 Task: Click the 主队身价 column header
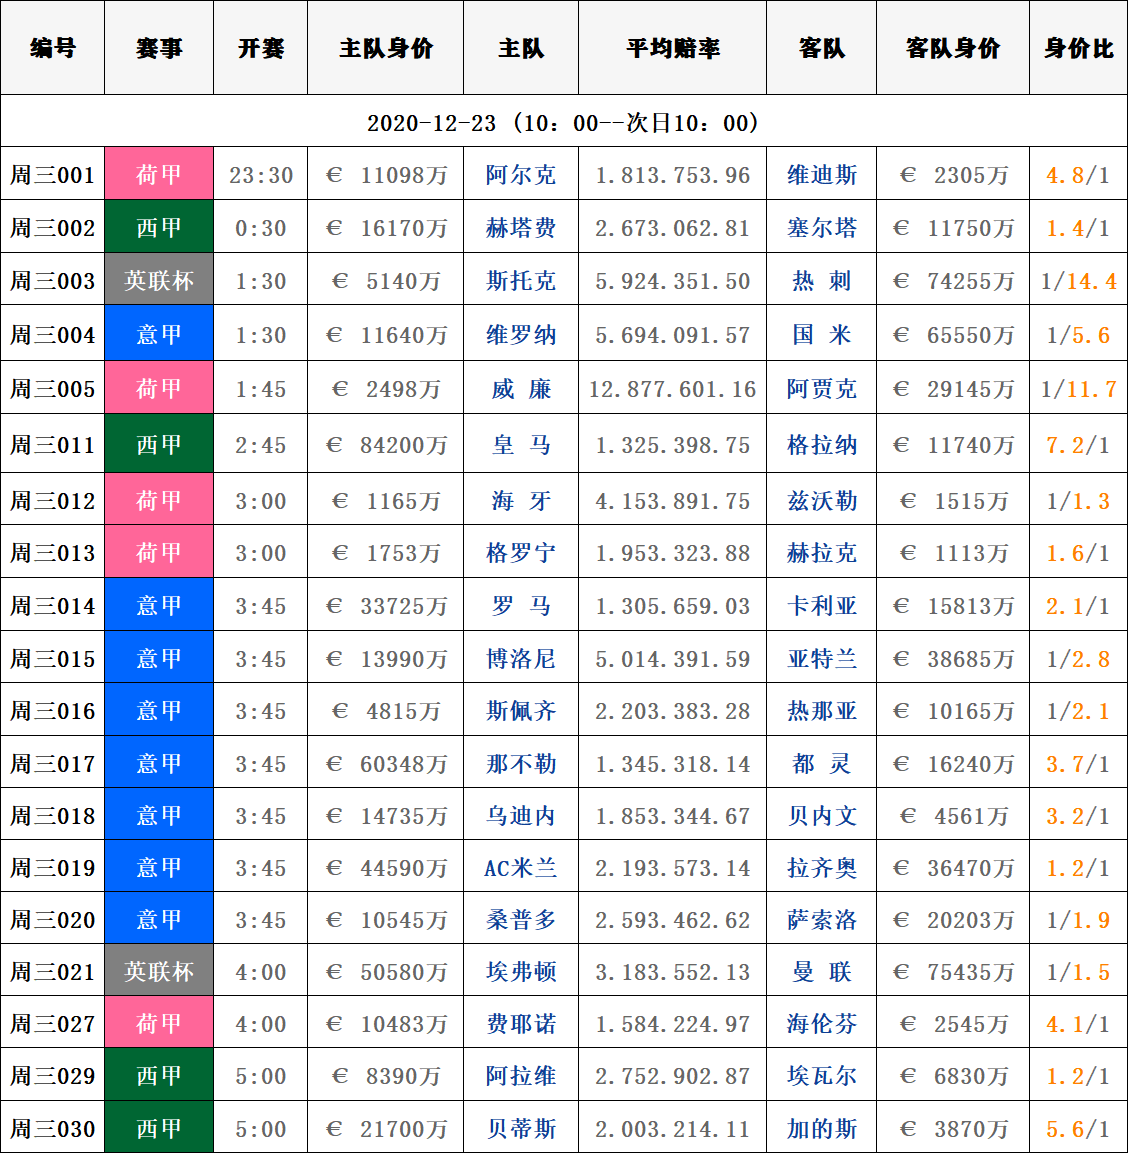pos(385,48)
